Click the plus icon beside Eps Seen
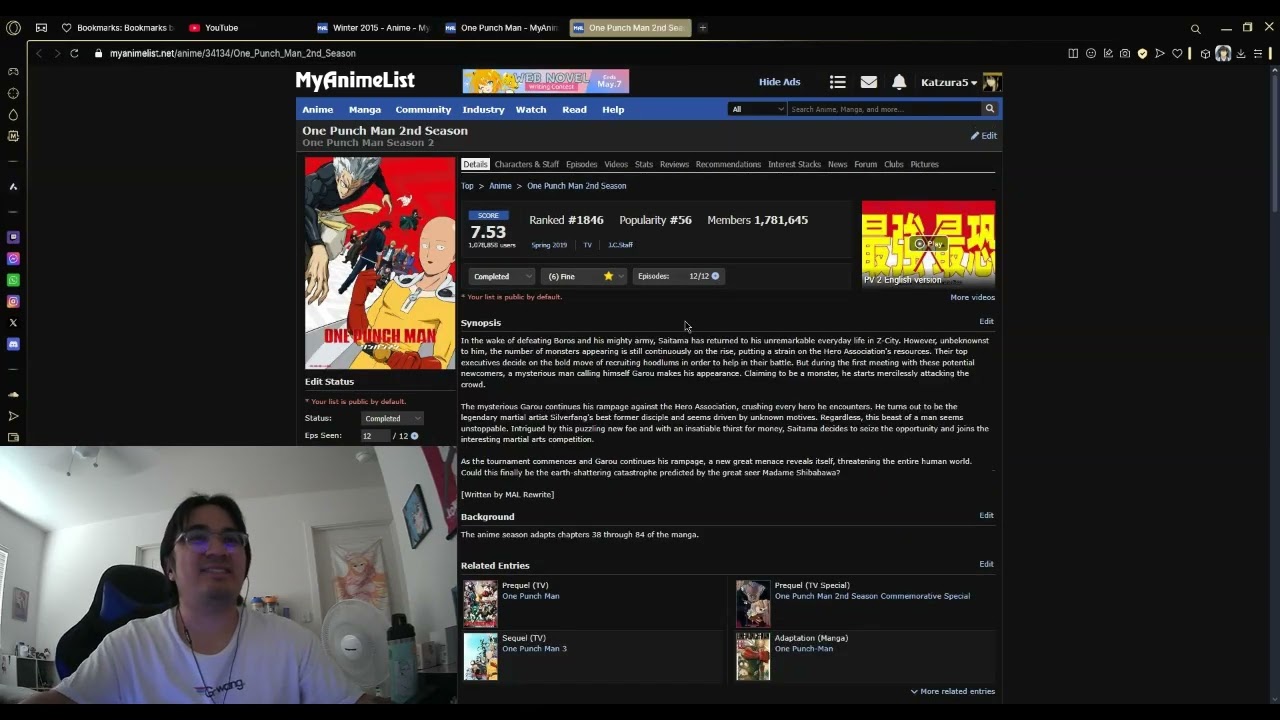The width and height of the screenshot is (1280, 720). [414, 436]
